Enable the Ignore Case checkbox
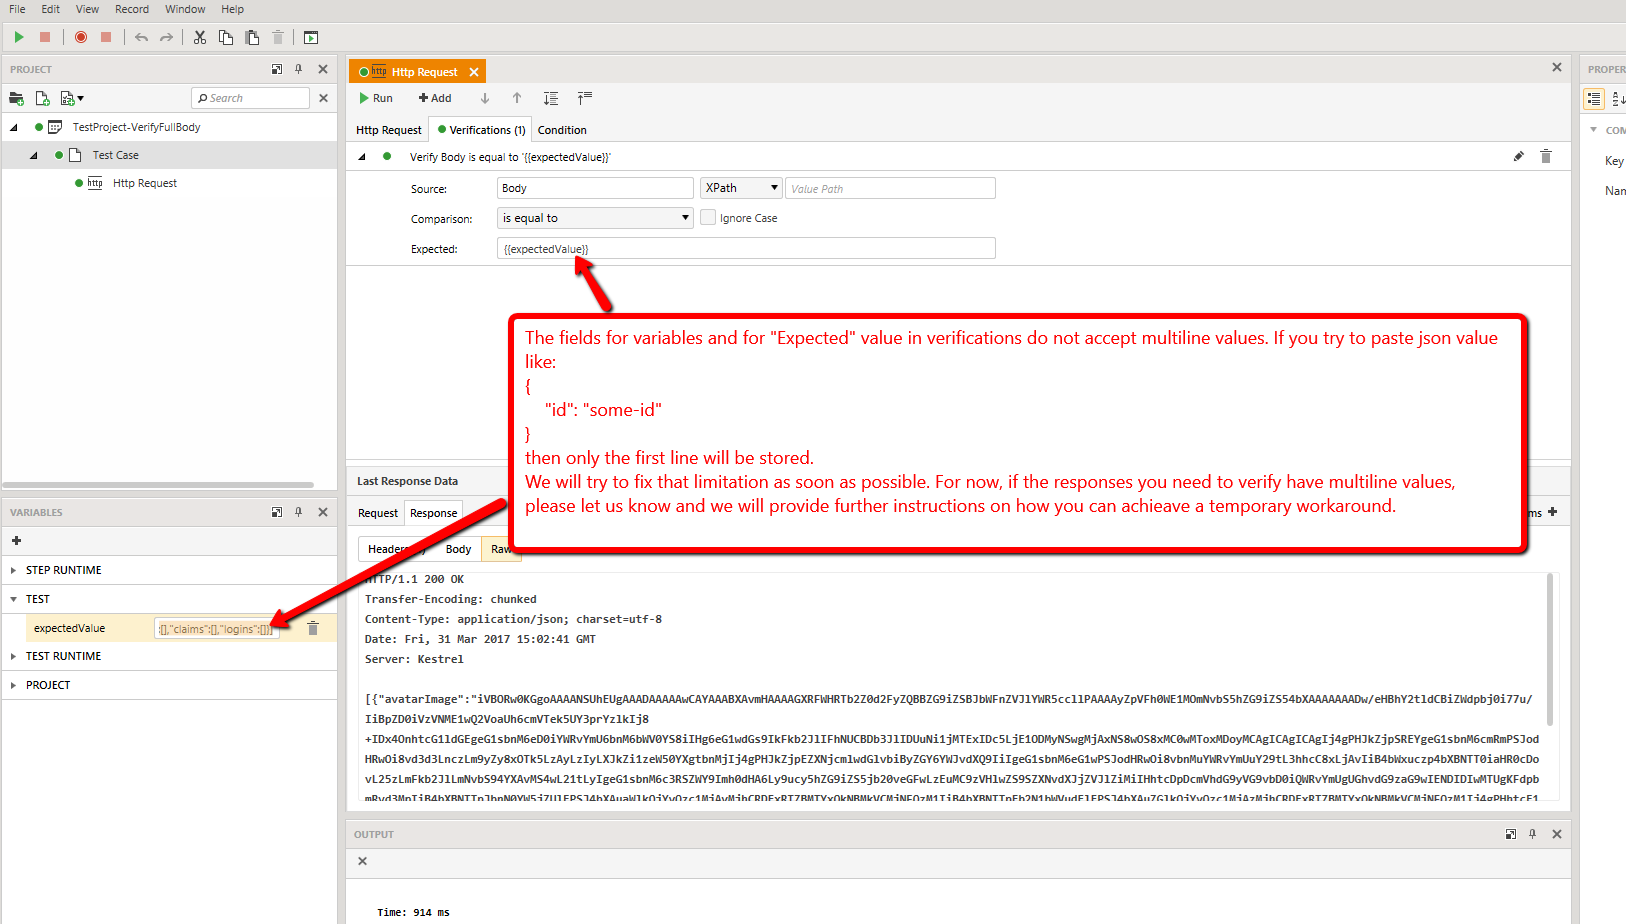 point(708,218)
